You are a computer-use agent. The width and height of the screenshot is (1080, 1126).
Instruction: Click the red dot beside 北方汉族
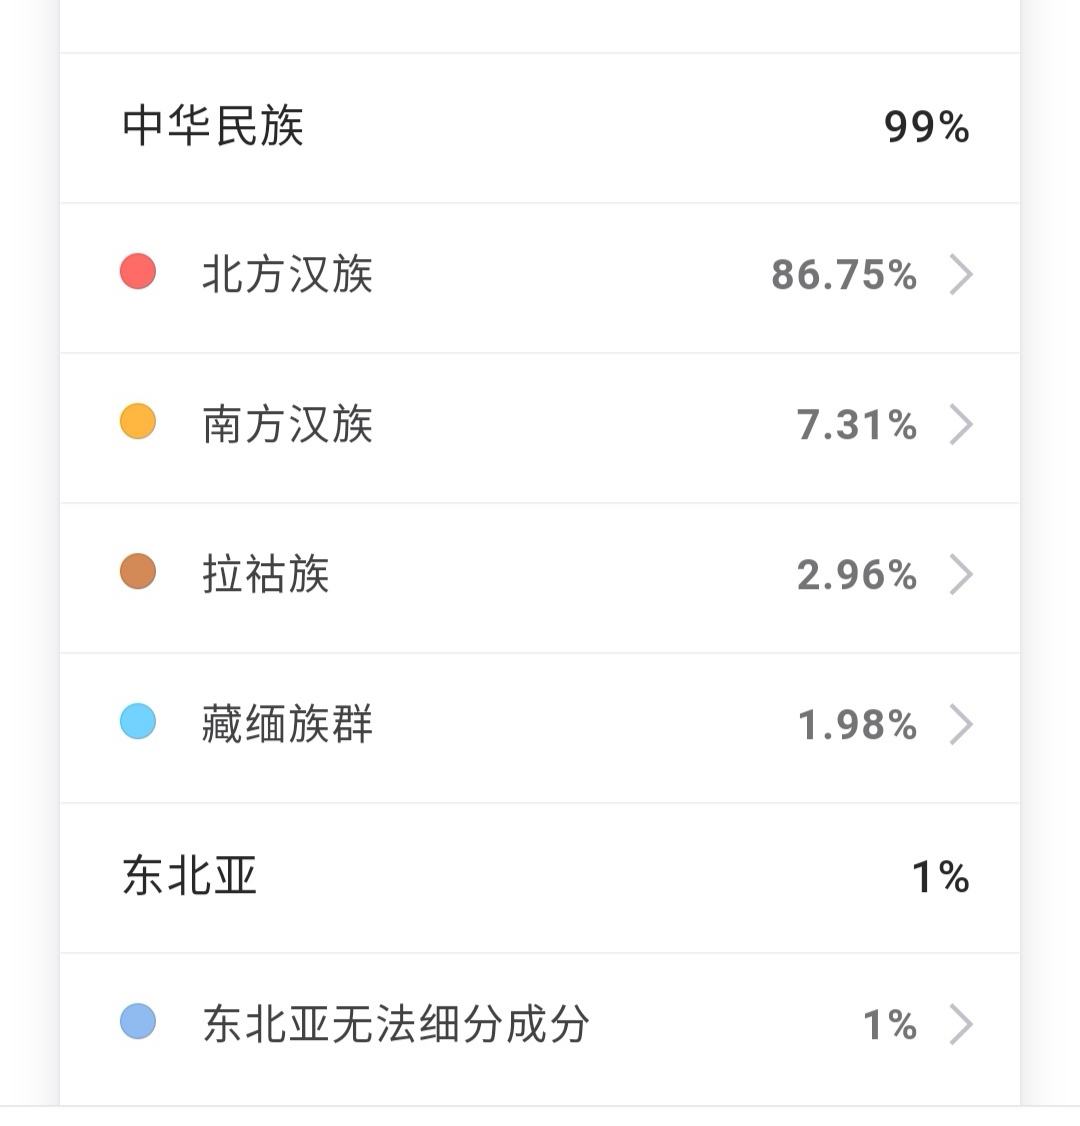138,271
